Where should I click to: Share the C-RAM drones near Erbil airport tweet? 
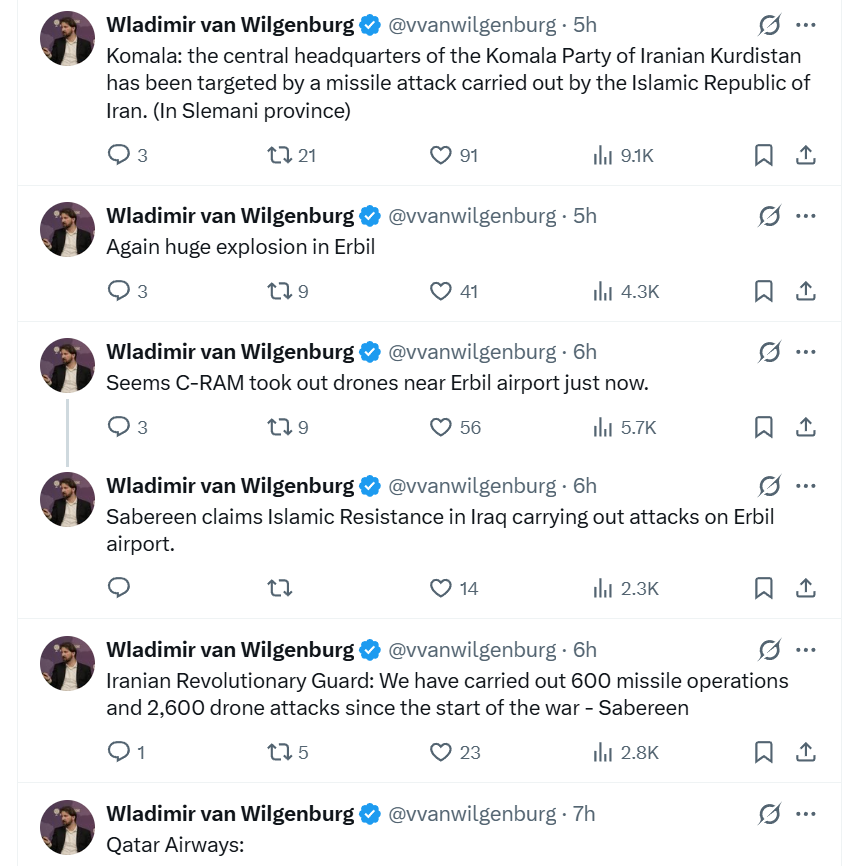pos(805,427)
